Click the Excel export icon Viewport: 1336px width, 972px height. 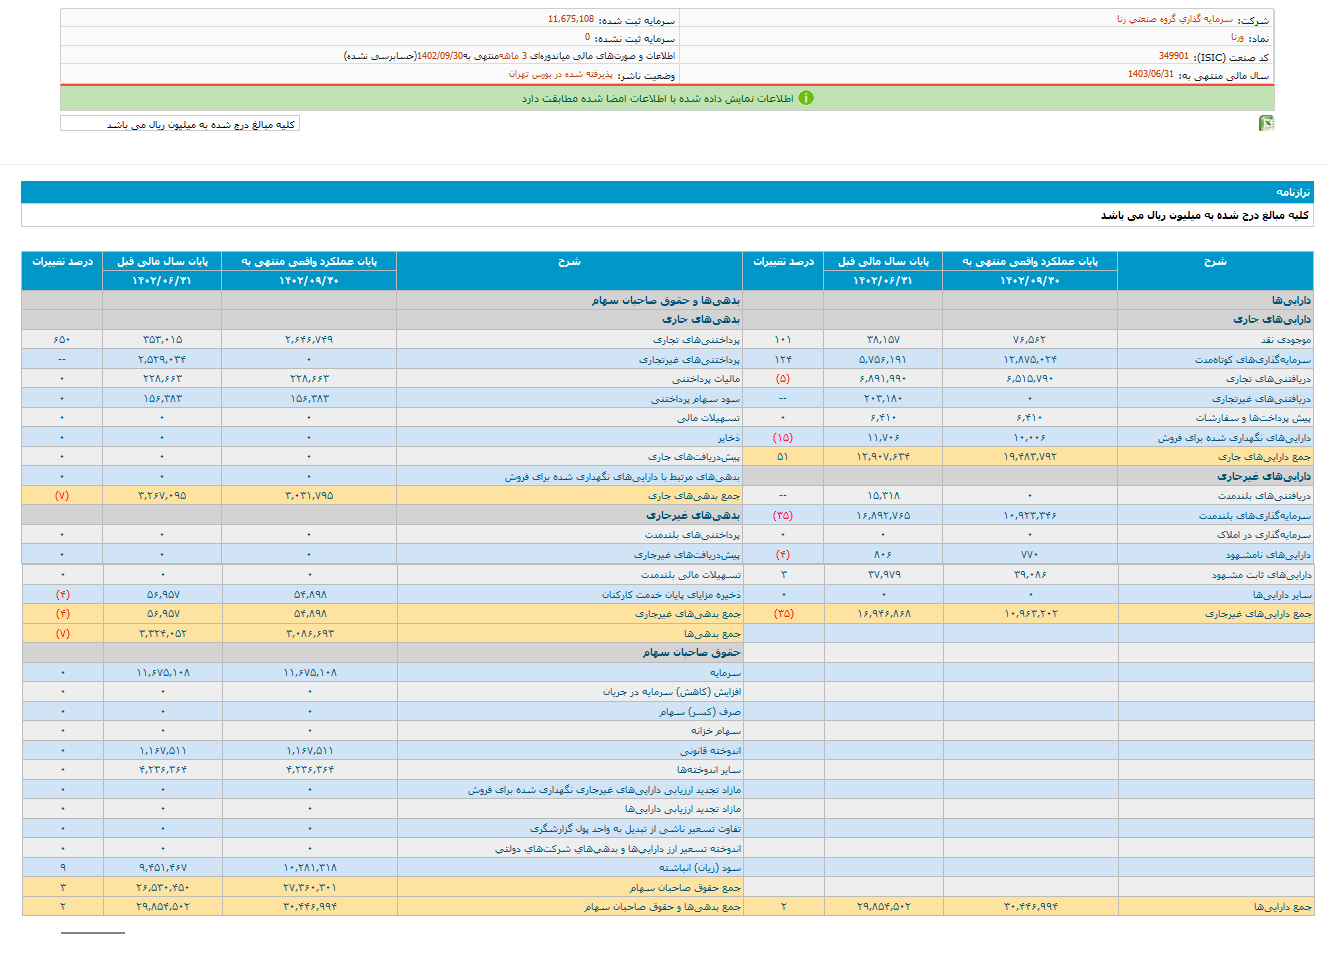pos(1266,123)
